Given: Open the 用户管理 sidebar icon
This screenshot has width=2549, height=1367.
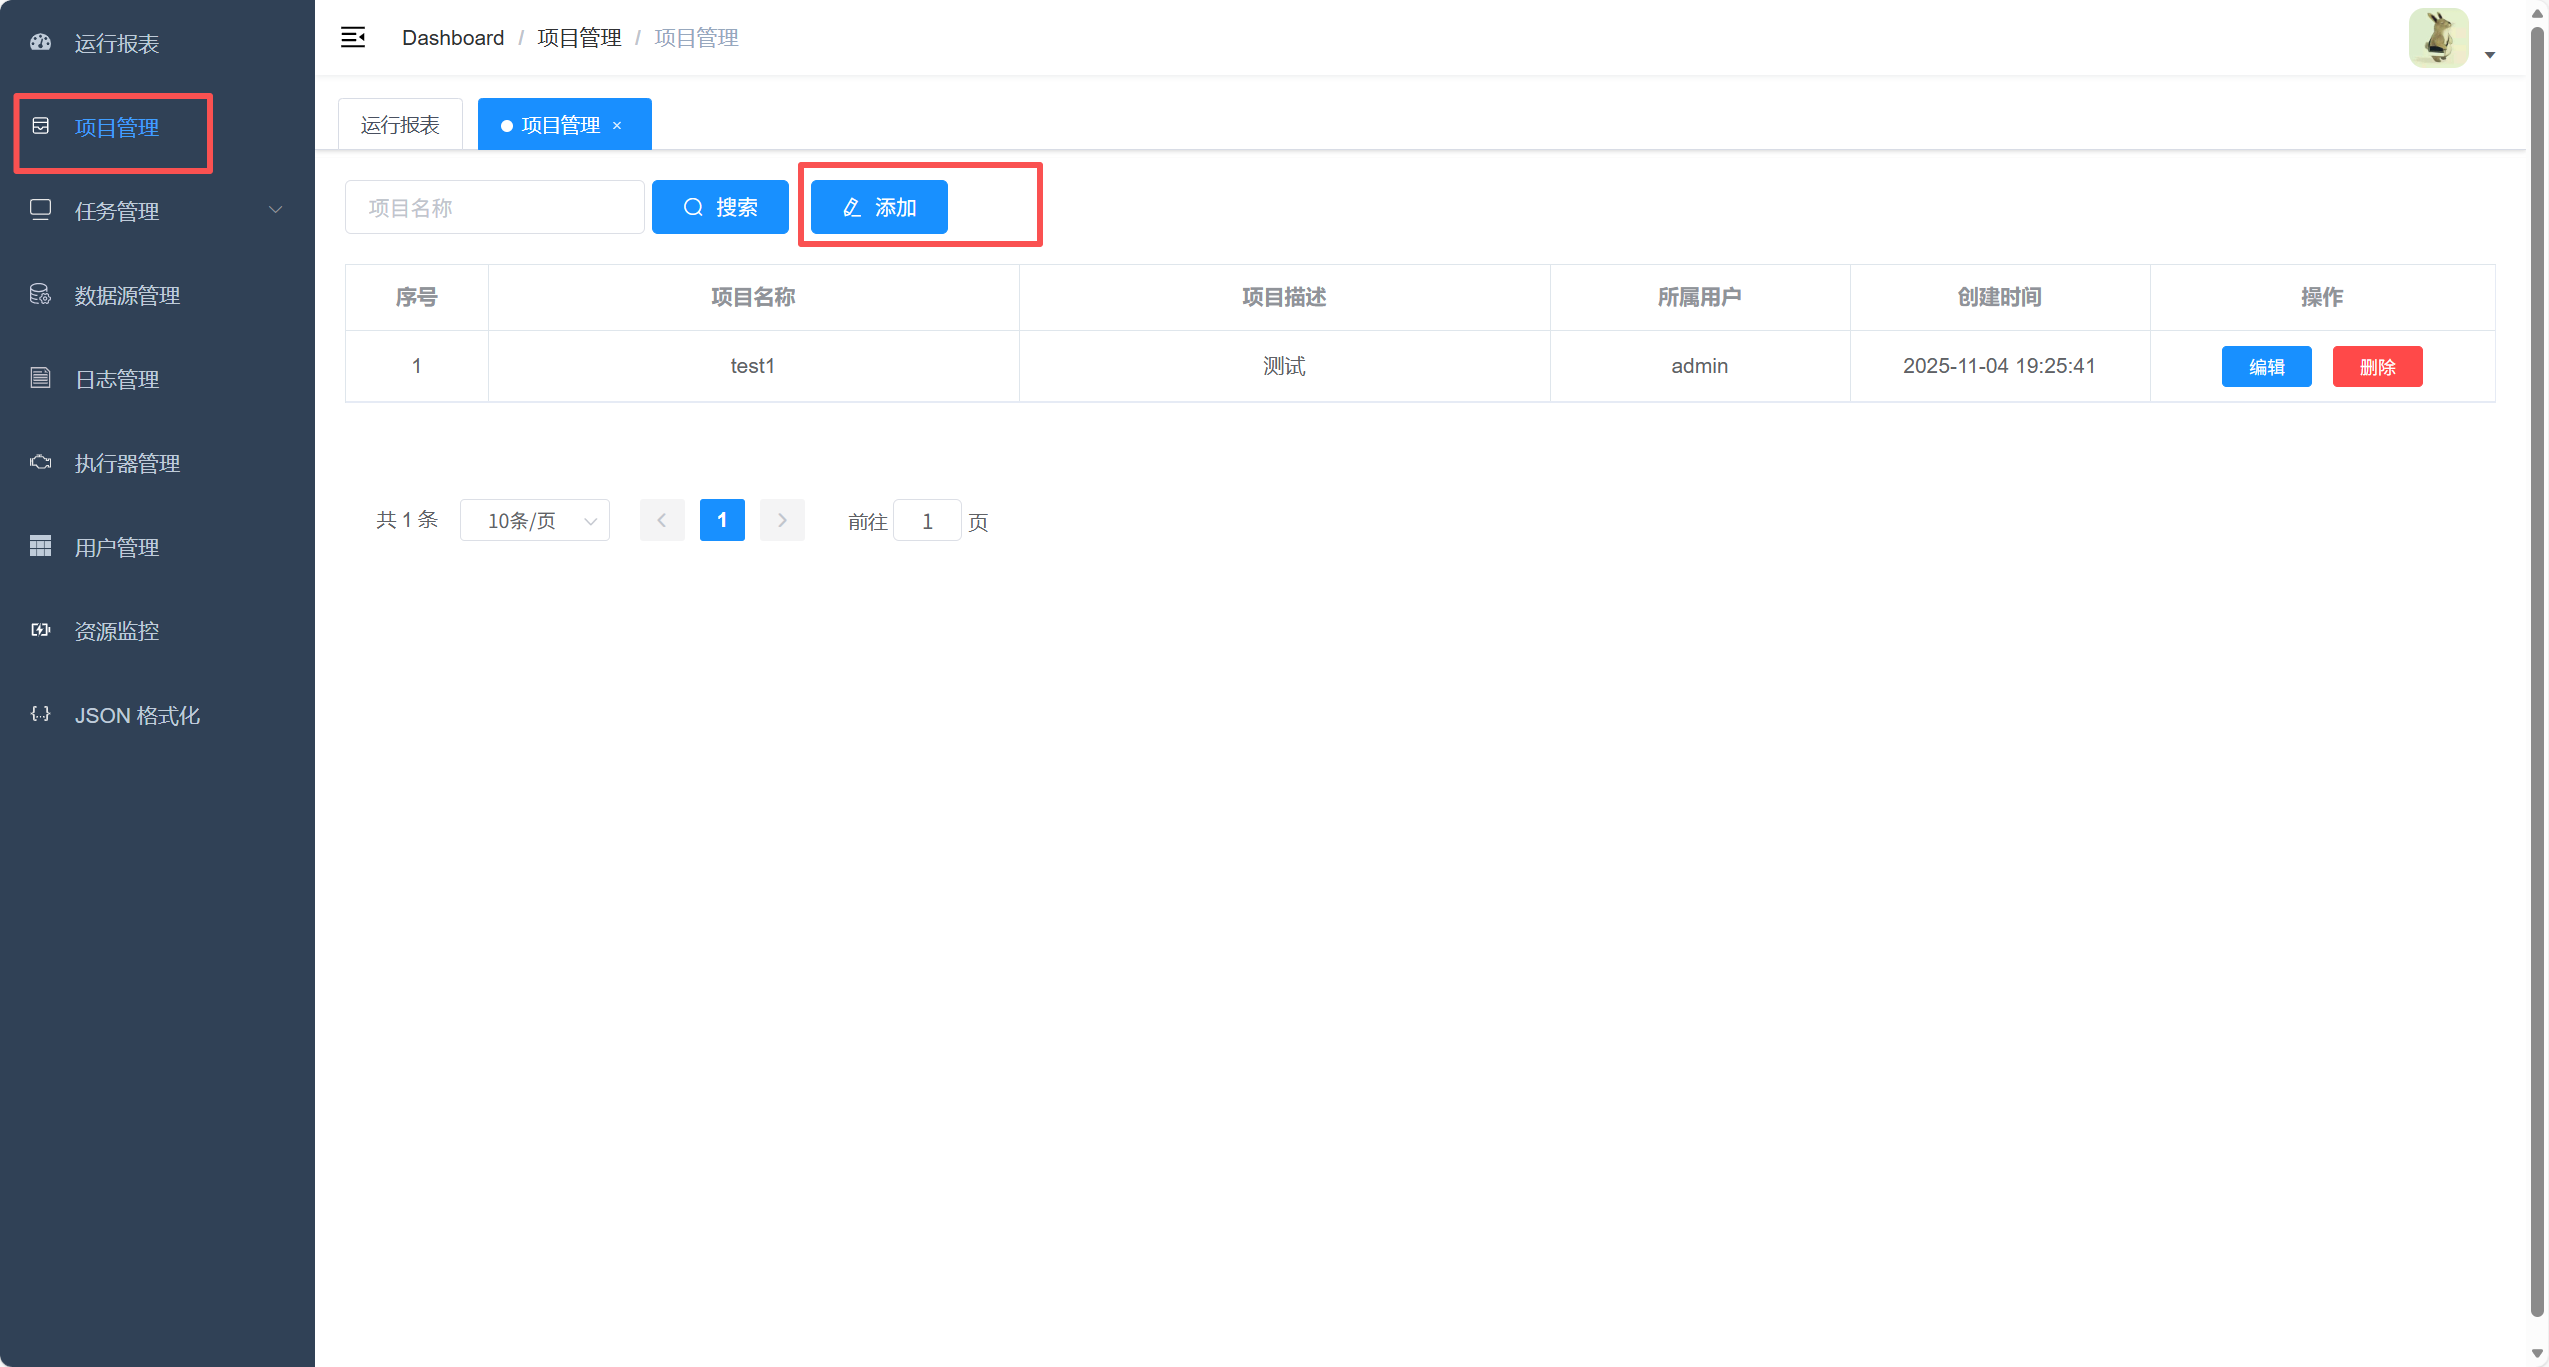Looking at the screenshot, I should 116,546.
